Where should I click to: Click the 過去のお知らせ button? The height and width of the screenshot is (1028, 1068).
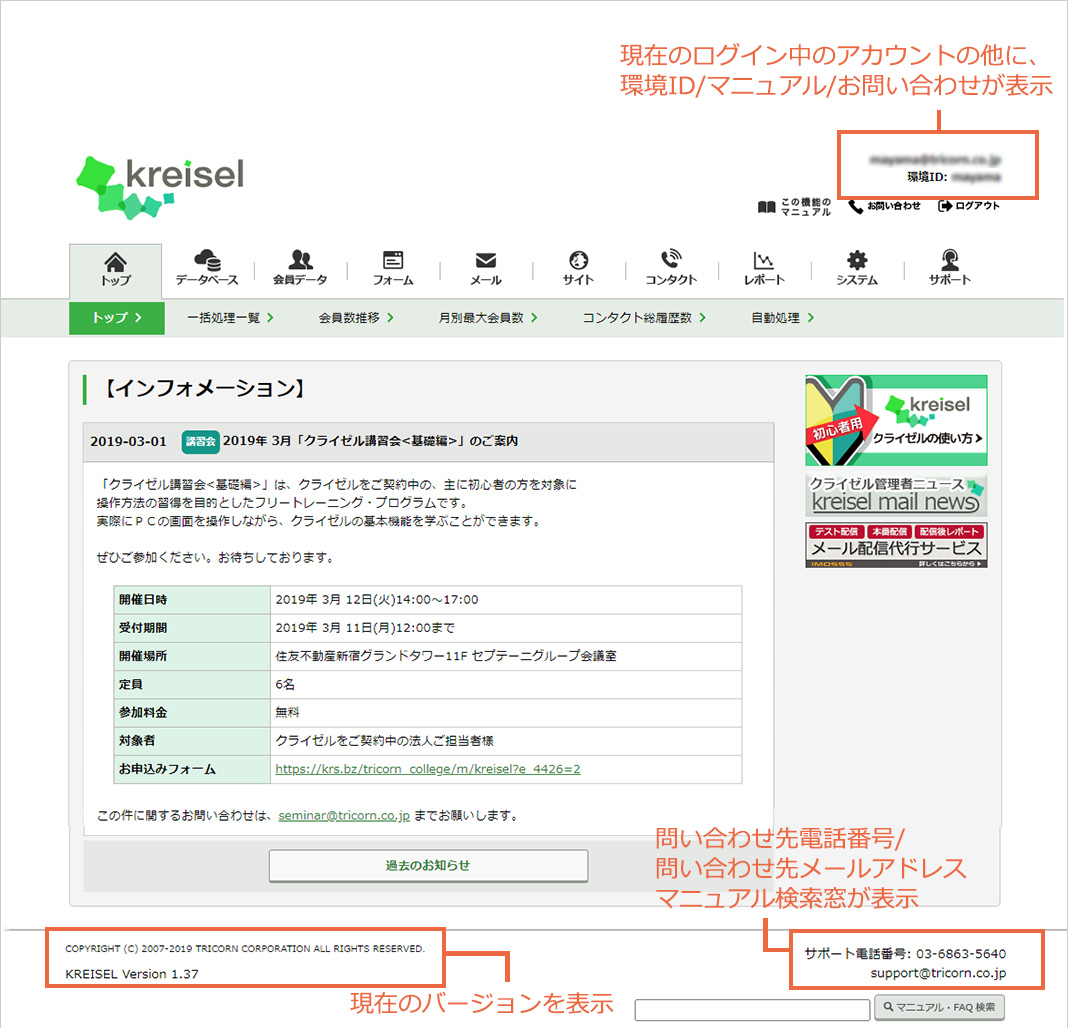click(428, 865)
